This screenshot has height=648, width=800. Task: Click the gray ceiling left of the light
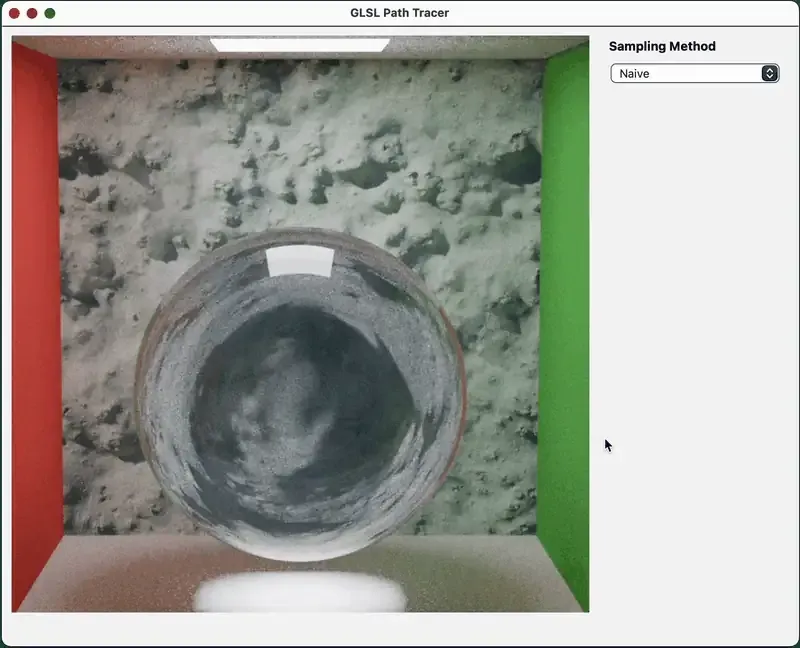point(120,46)
